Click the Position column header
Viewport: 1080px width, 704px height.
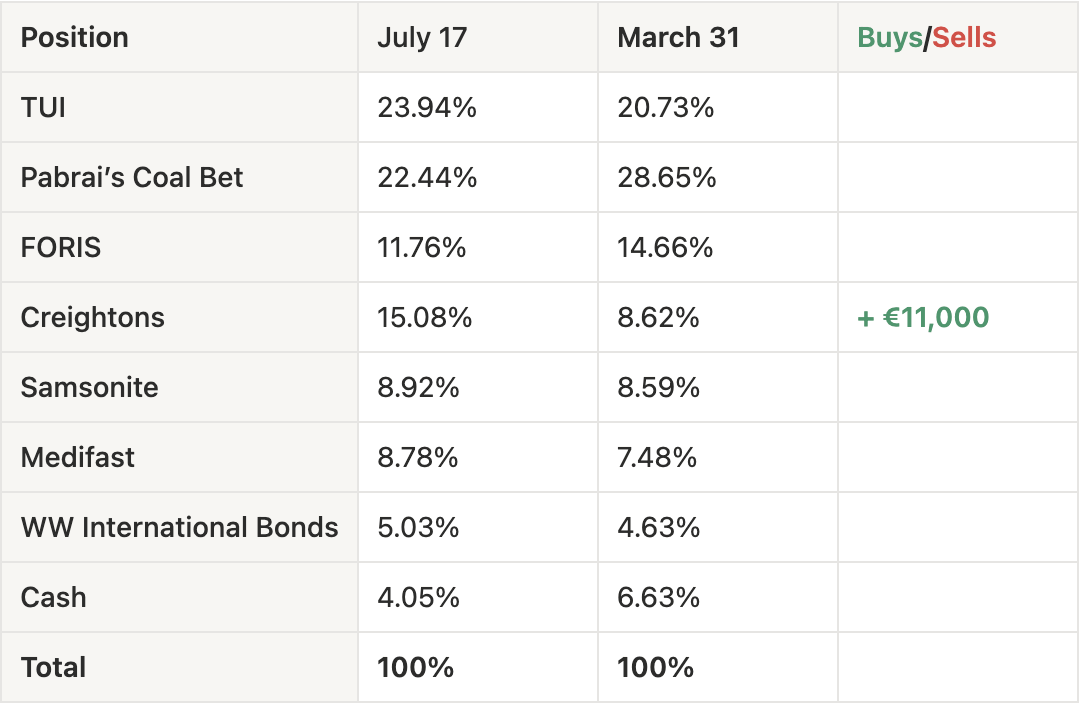pyautogui.click(x=74, y=37)
